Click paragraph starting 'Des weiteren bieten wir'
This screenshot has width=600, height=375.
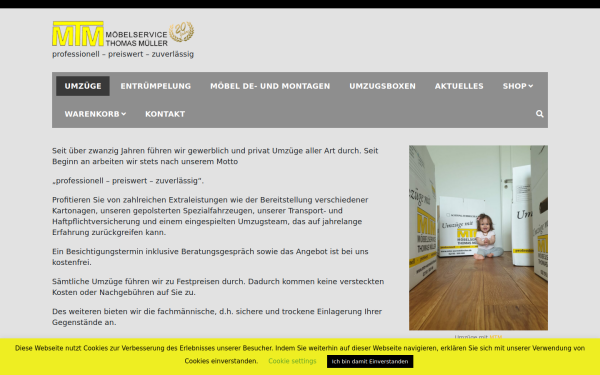click(x=217, y=317)
